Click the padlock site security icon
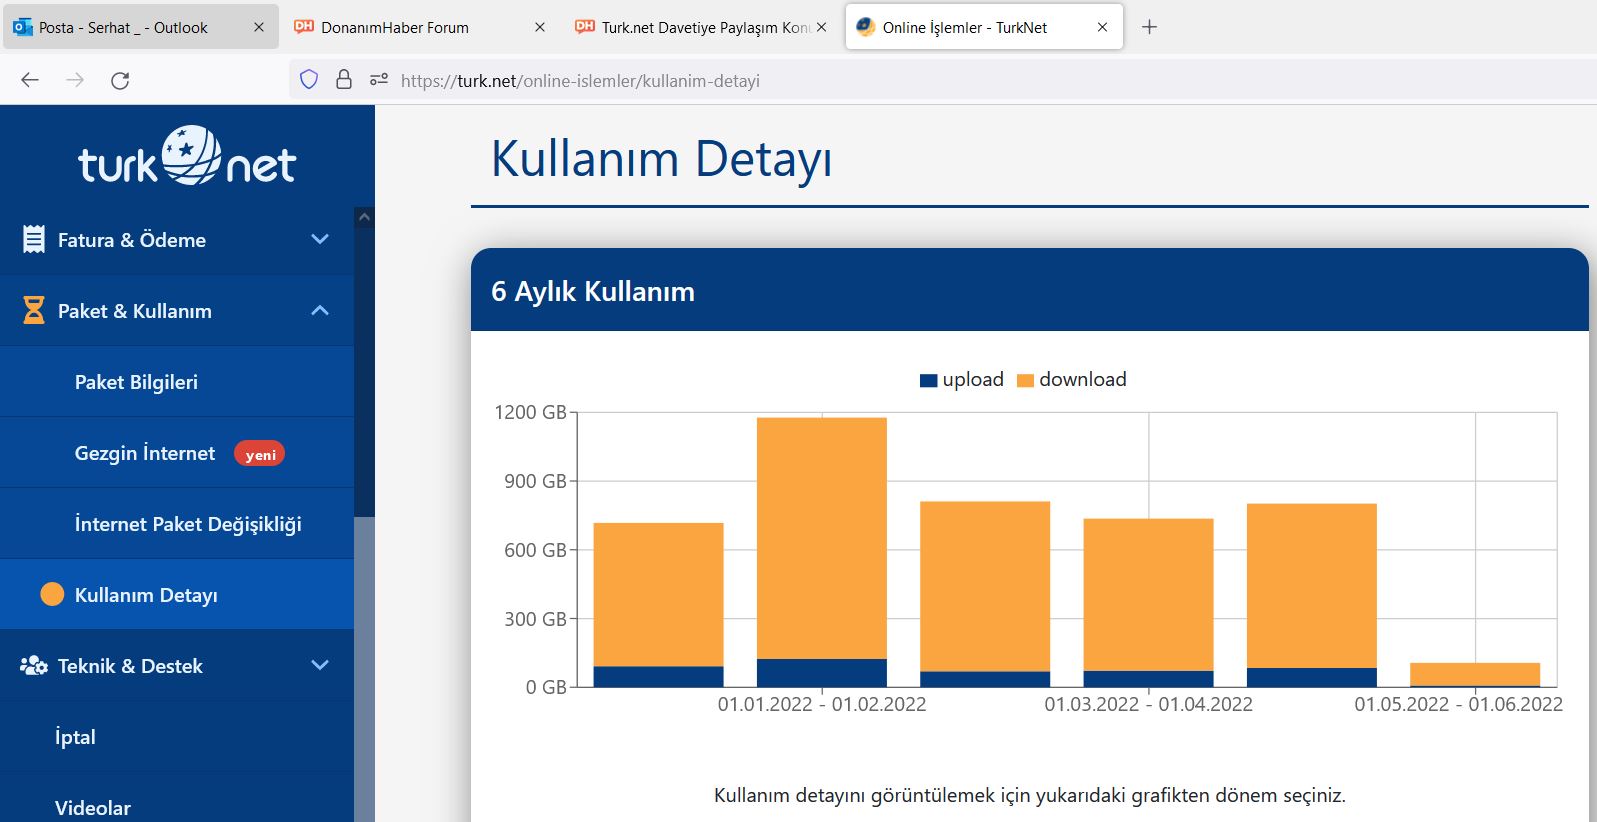Viewport: 1597px width, 822px height. click(x=344, y=79)
